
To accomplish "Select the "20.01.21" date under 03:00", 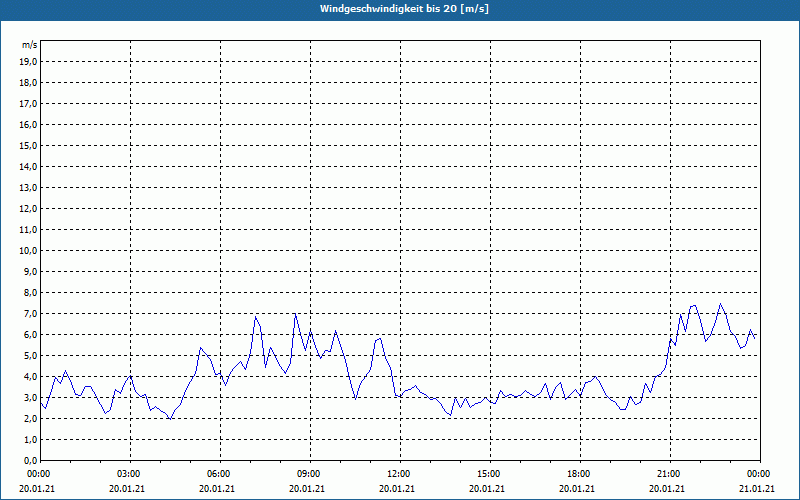I will [127, 488].
